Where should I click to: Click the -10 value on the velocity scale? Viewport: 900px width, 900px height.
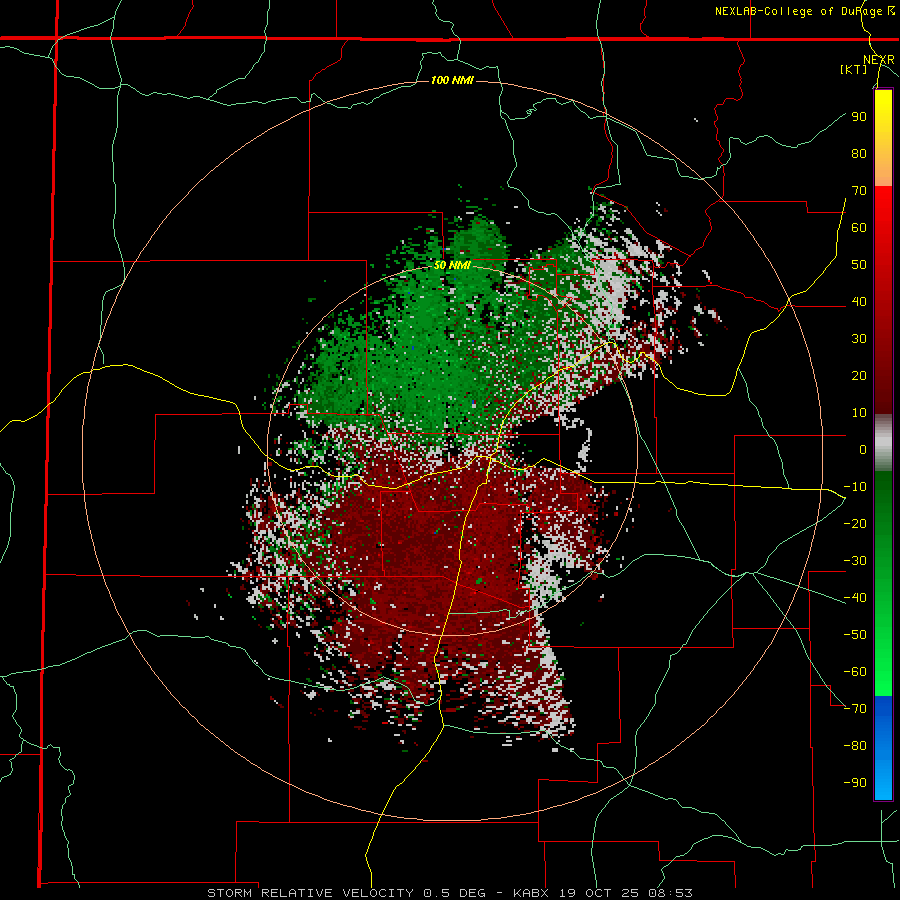pos(855,487)
